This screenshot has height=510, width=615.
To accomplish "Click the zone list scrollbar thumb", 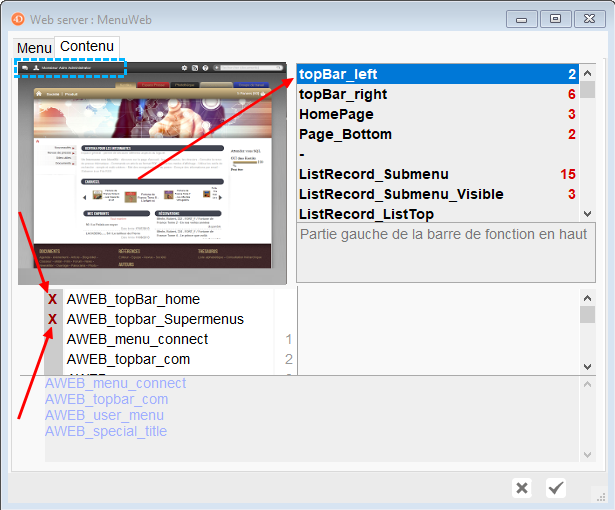I will [x=587, y=89].
